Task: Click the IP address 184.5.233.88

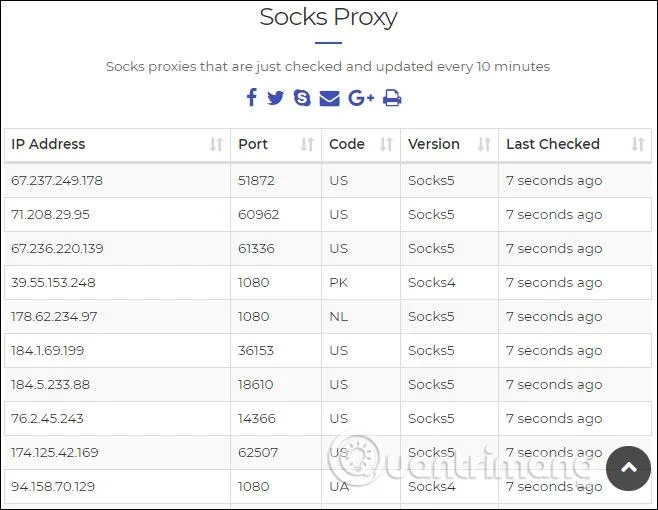Action: click(50, 384)
